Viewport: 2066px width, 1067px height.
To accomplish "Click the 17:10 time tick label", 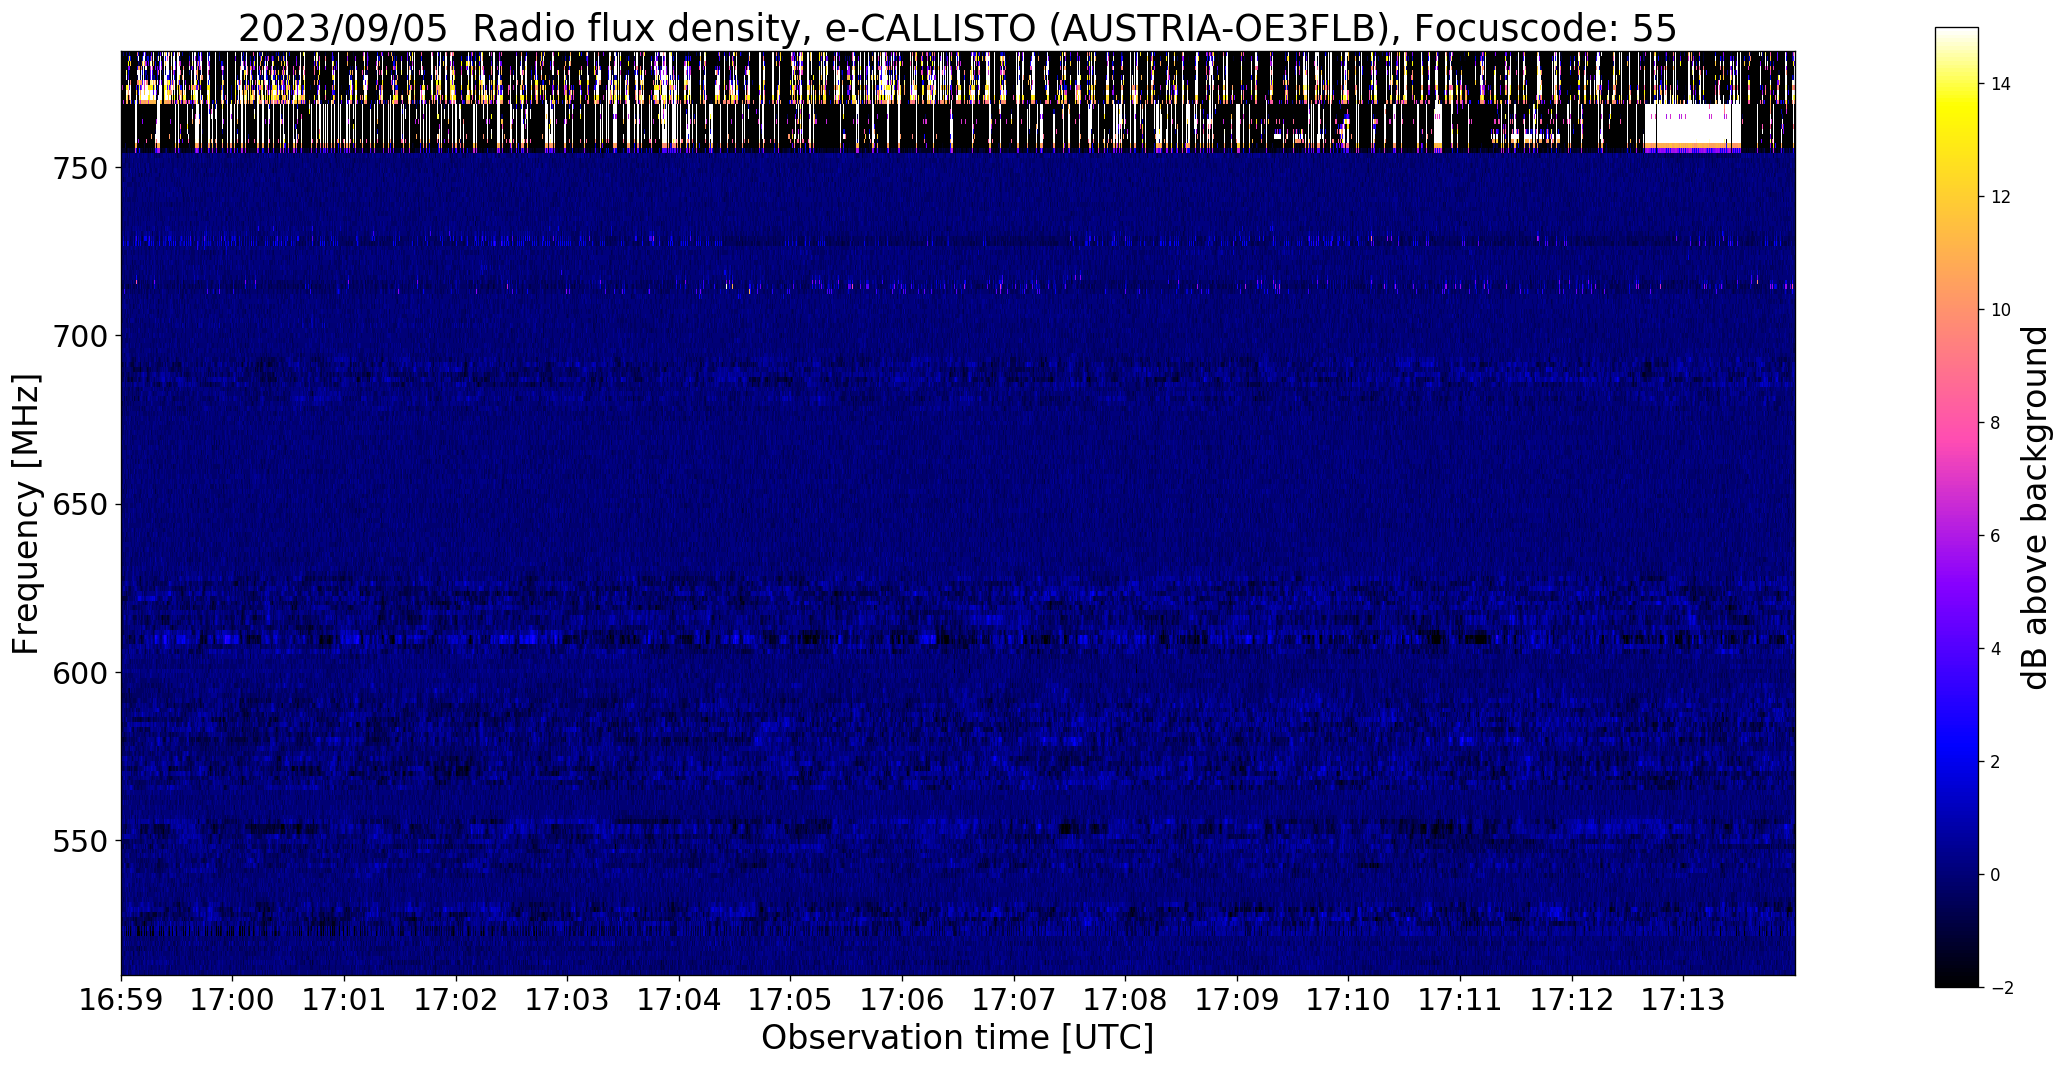I will pos(1349,1000).
